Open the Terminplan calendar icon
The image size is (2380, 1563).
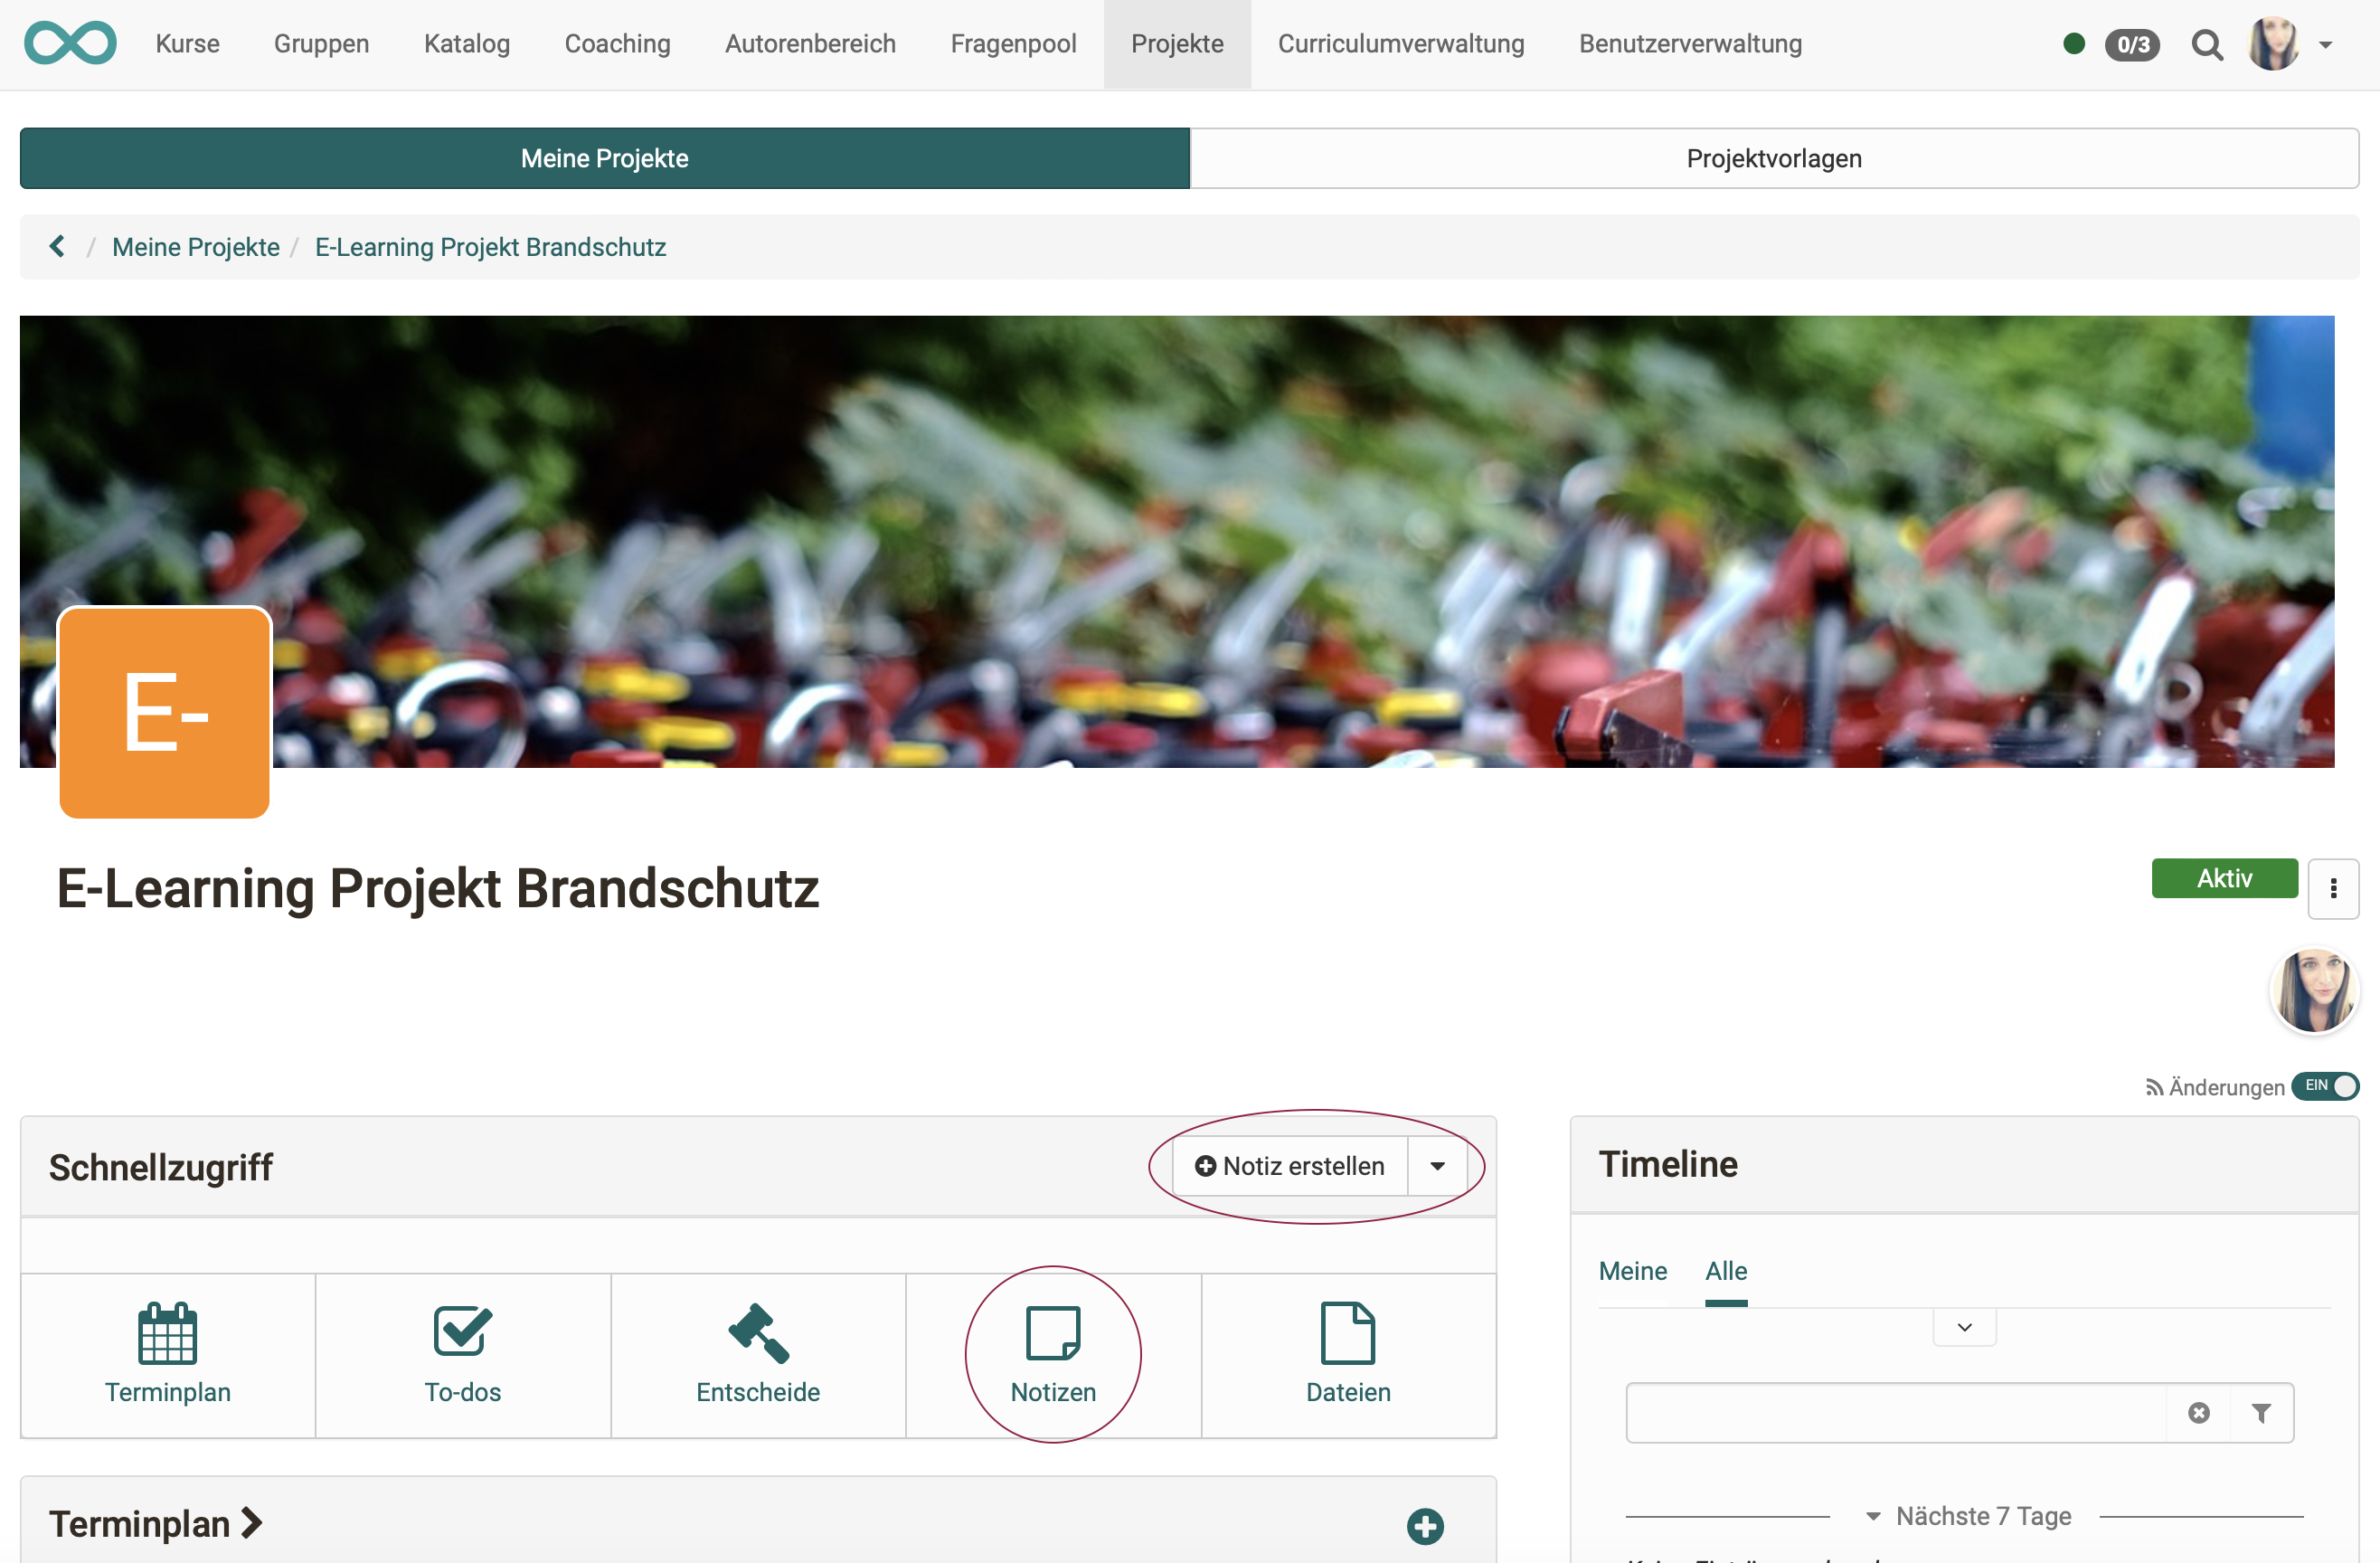click(x=167, y=1332)
